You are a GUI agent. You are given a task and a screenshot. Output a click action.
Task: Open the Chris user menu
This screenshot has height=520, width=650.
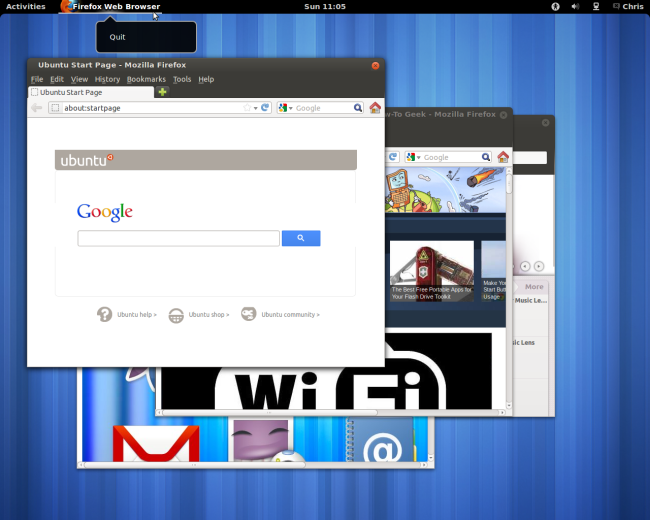click(x=628, y=6)
